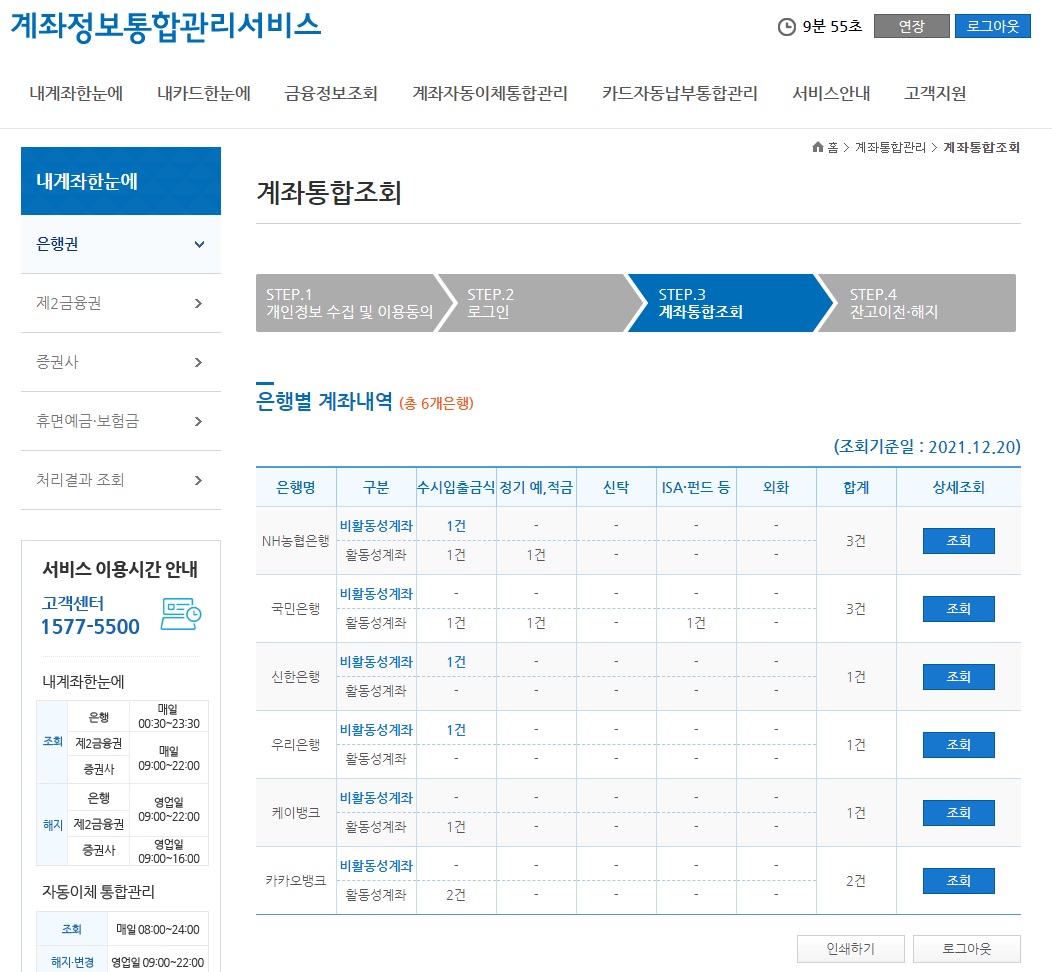The height and width of the screenshot is (972, 1052).
Task: Click 조회 button for 신한은행
Action: coord(958,677)
